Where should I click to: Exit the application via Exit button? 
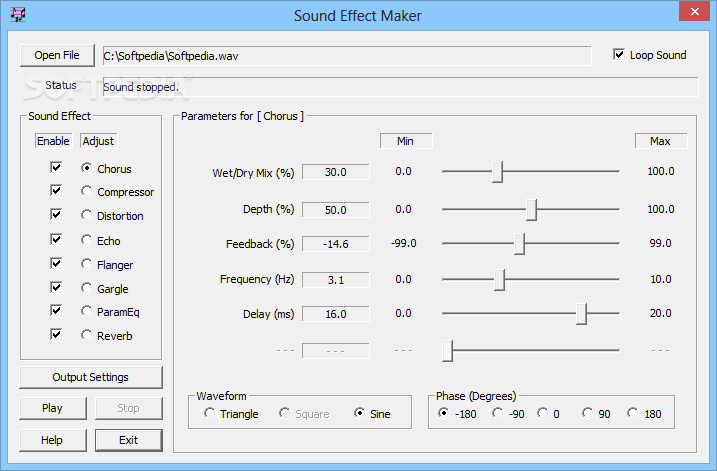pyautogui.click(x=128, y=440)
